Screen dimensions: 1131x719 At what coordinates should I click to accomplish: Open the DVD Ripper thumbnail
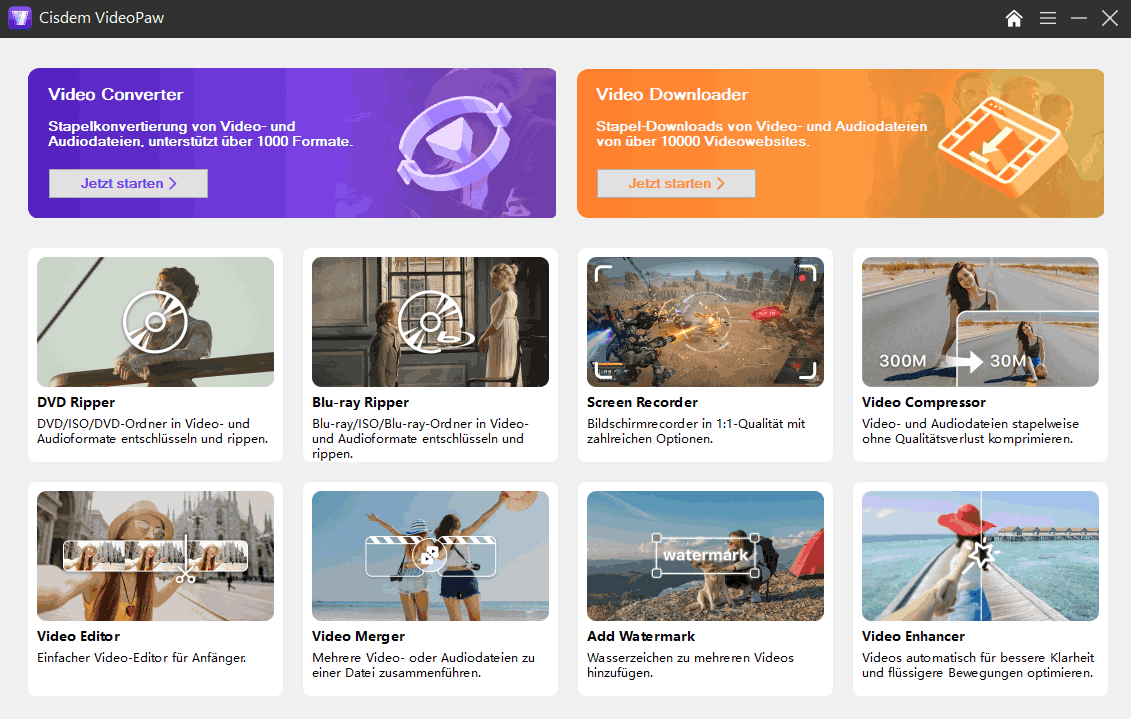[x=155, y=322]
